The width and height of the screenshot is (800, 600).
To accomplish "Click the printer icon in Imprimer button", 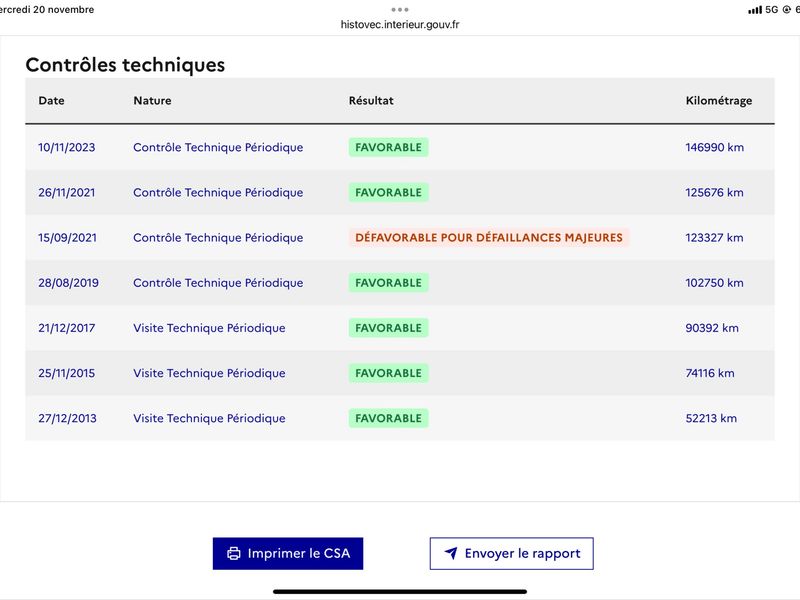I will (x=234, y=554).
